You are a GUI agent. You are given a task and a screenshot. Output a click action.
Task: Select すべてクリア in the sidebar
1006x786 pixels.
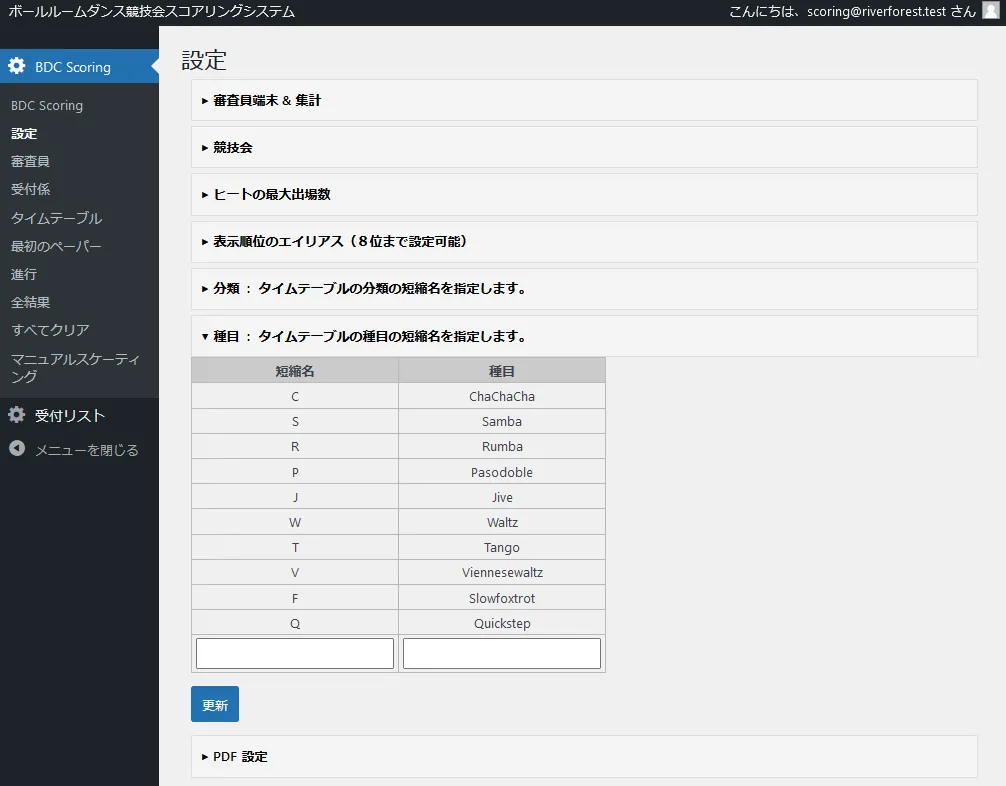point(50,330)
